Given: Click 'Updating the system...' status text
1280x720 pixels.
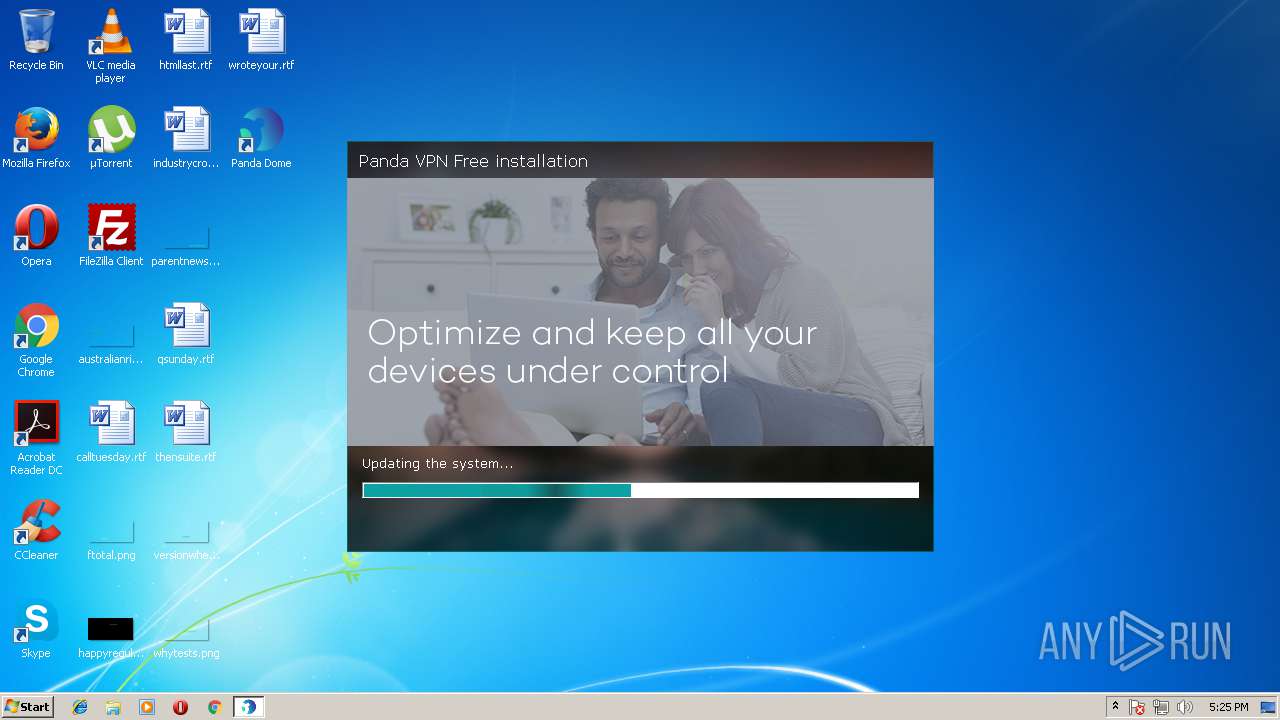Looking at the screenshot, I should click(437, 464).
